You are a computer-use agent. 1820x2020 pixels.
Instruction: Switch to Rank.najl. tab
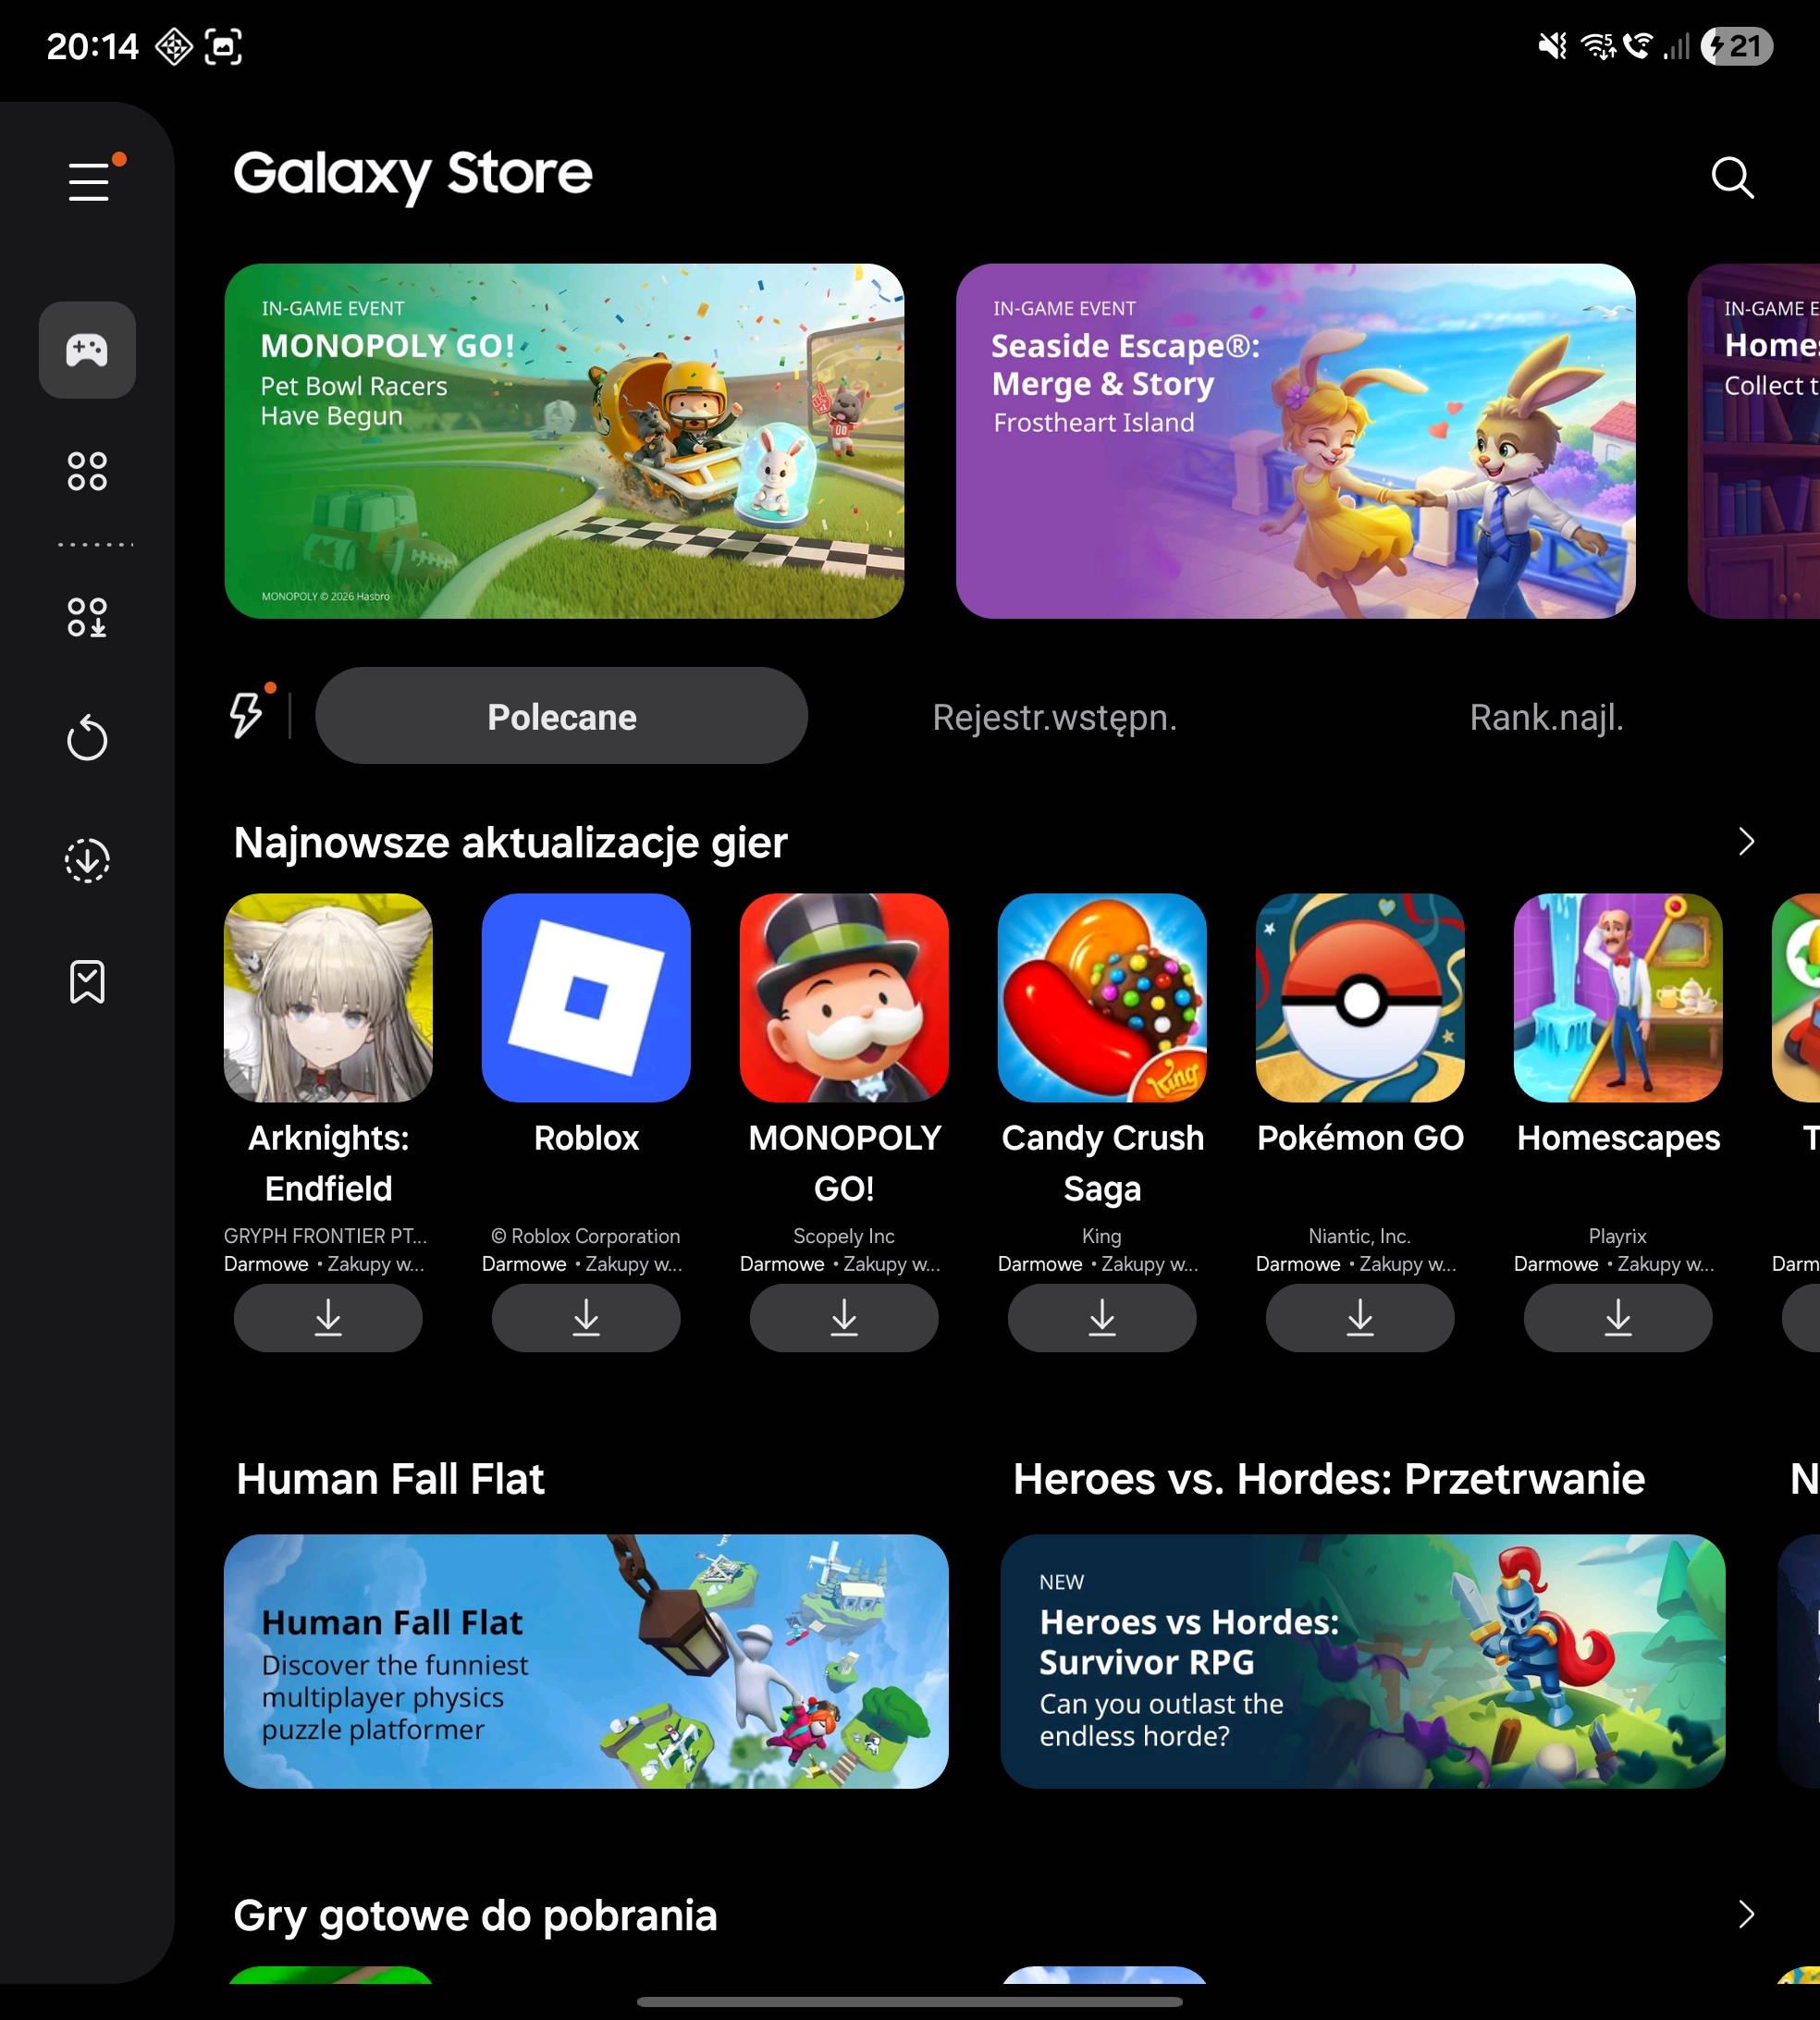click(1545, 717)
